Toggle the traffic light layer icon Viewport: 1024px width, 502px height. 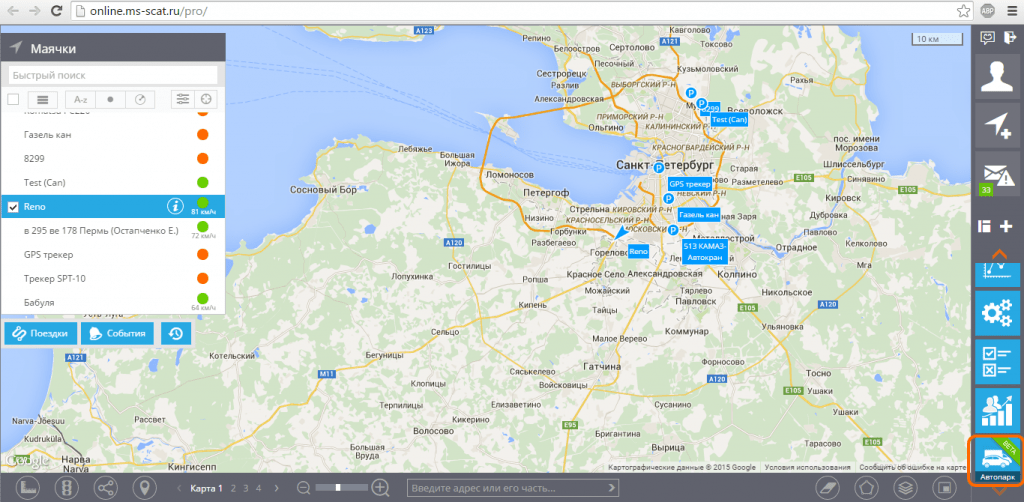pyautogui.click(x=66, y=487)
